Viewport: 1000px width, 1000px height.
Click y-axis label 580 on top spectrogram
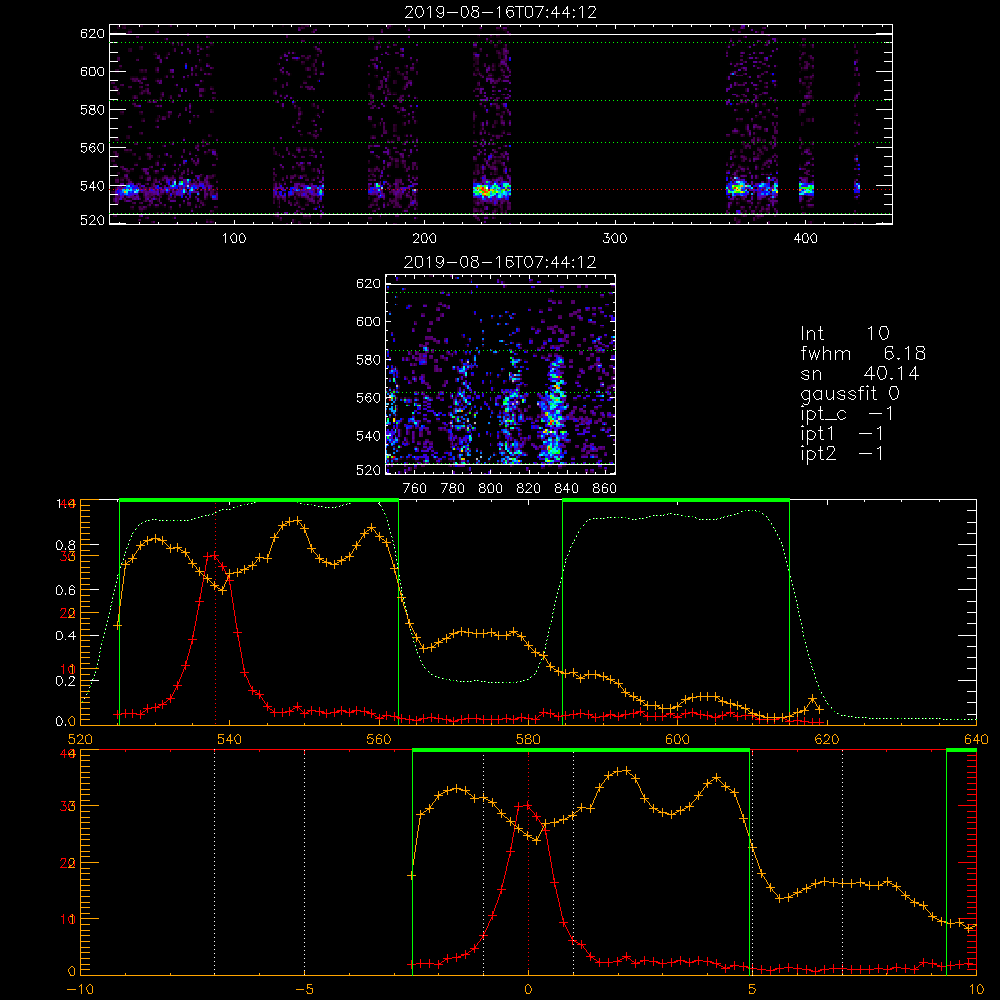(x=92, y=110)
